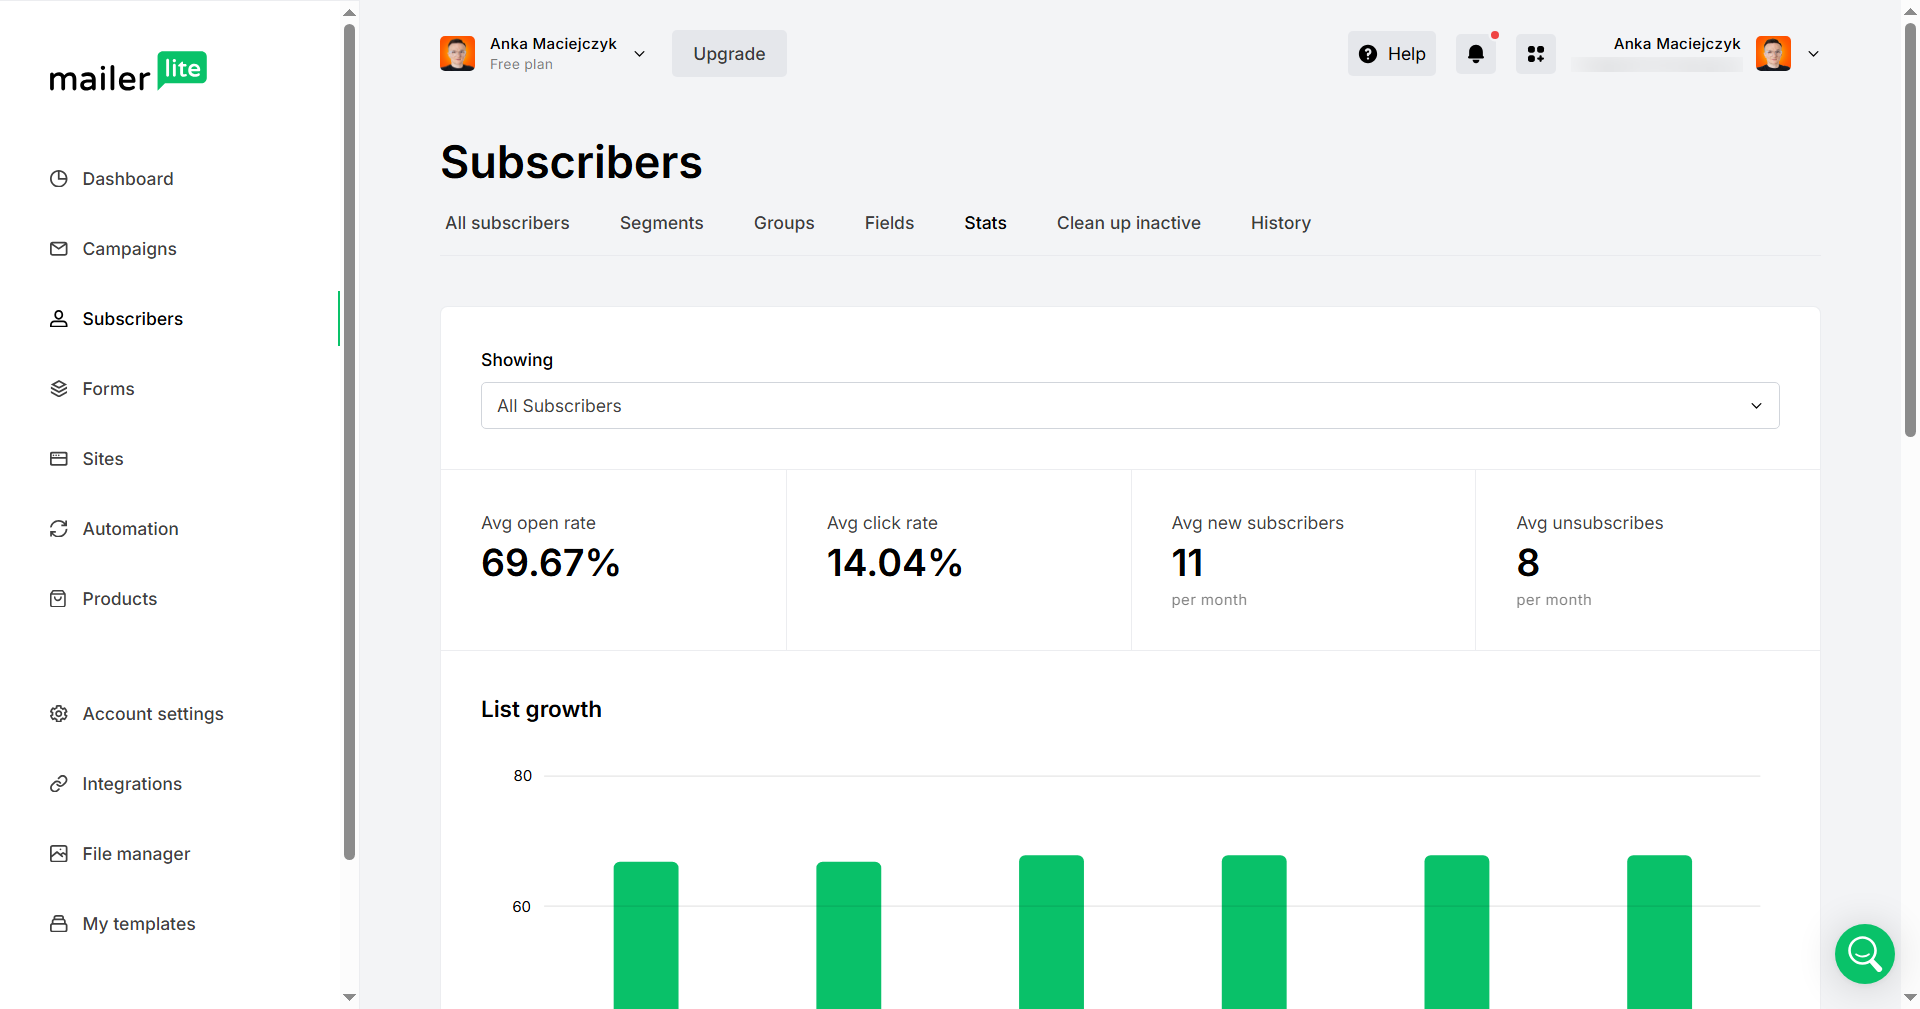Click the Integrations link icon
This screenshot has width=1920, height=1009.
tap(59, 784)
